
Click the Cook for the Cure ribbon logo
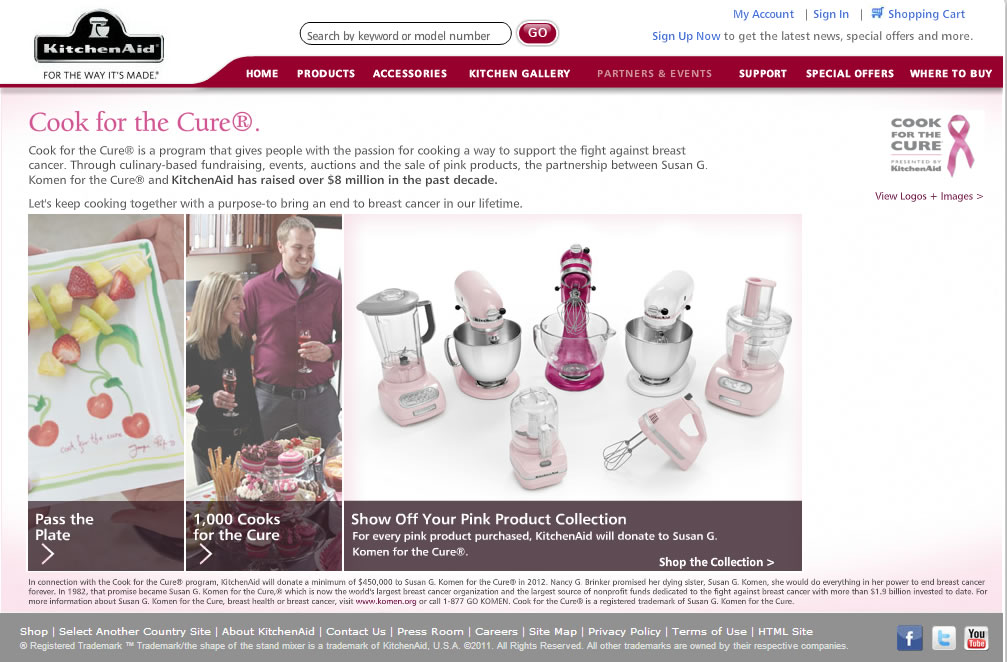point(932,146)
